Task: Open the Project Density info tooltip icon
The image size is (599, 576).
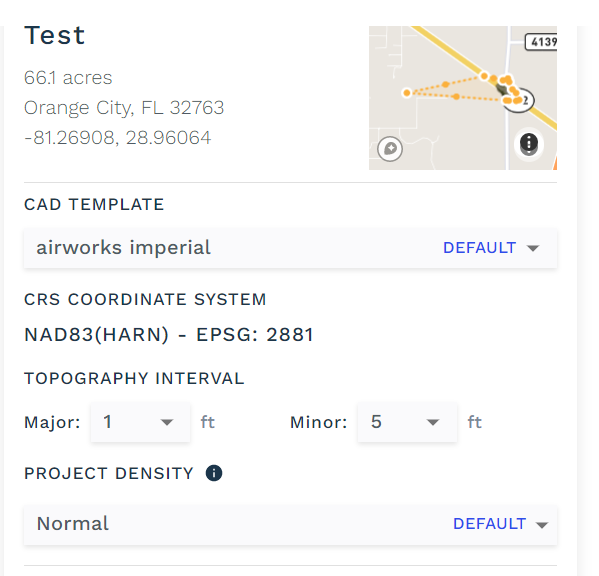Action: 214,473
